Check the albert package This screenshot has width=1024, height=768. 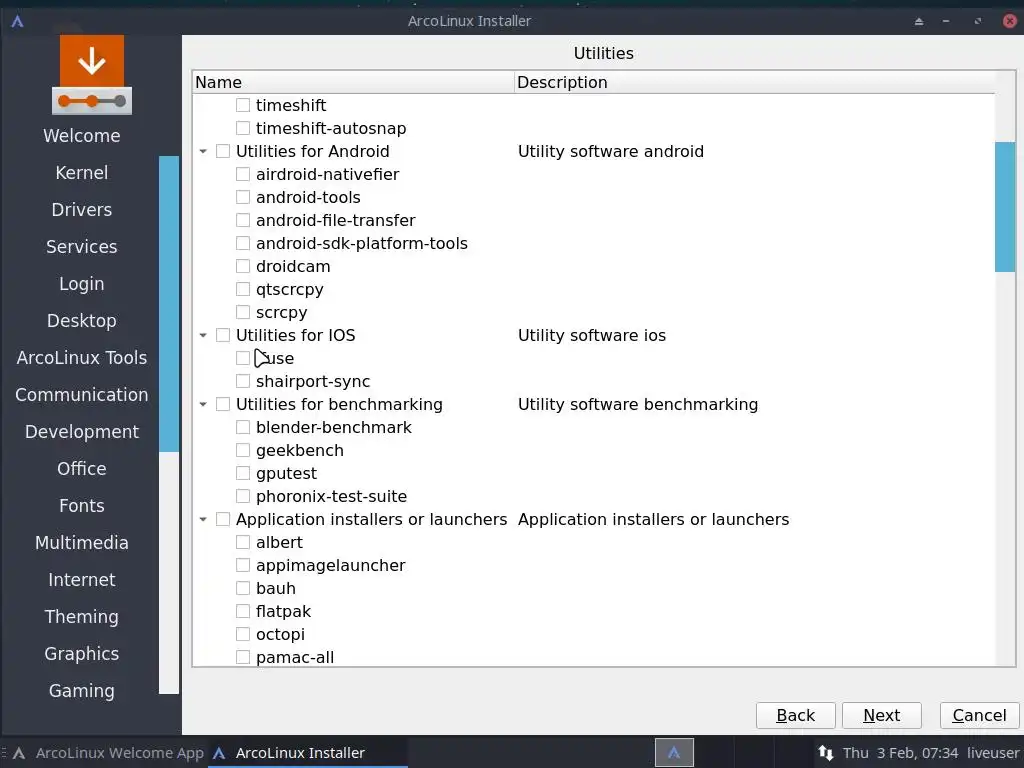243,542
